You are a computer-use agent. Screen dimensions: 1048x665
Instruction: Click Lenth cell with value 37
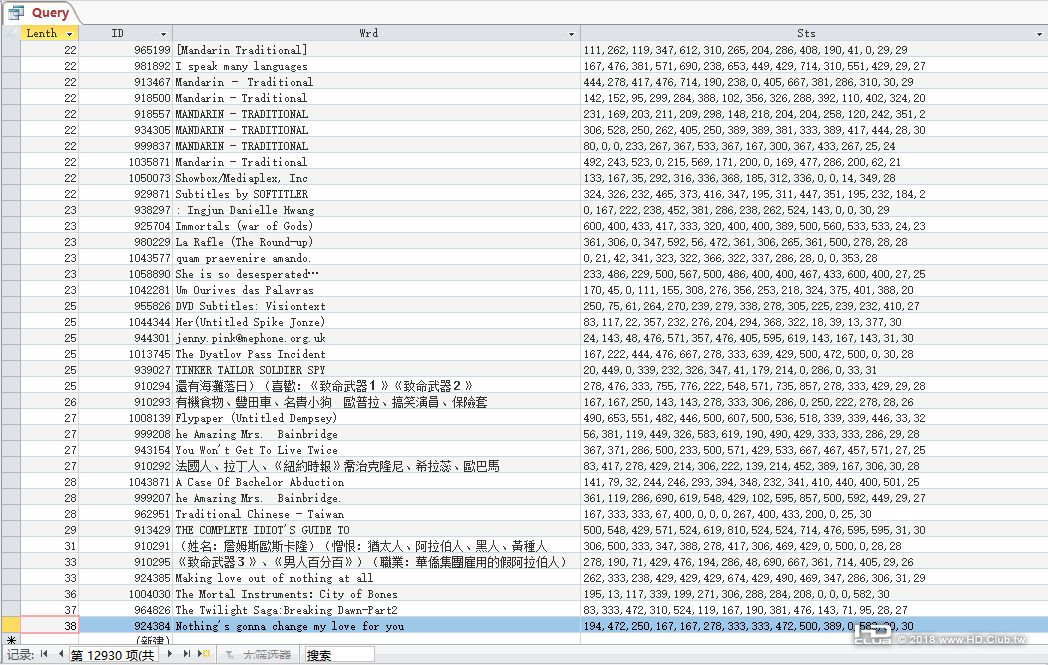tap(49, 610)
